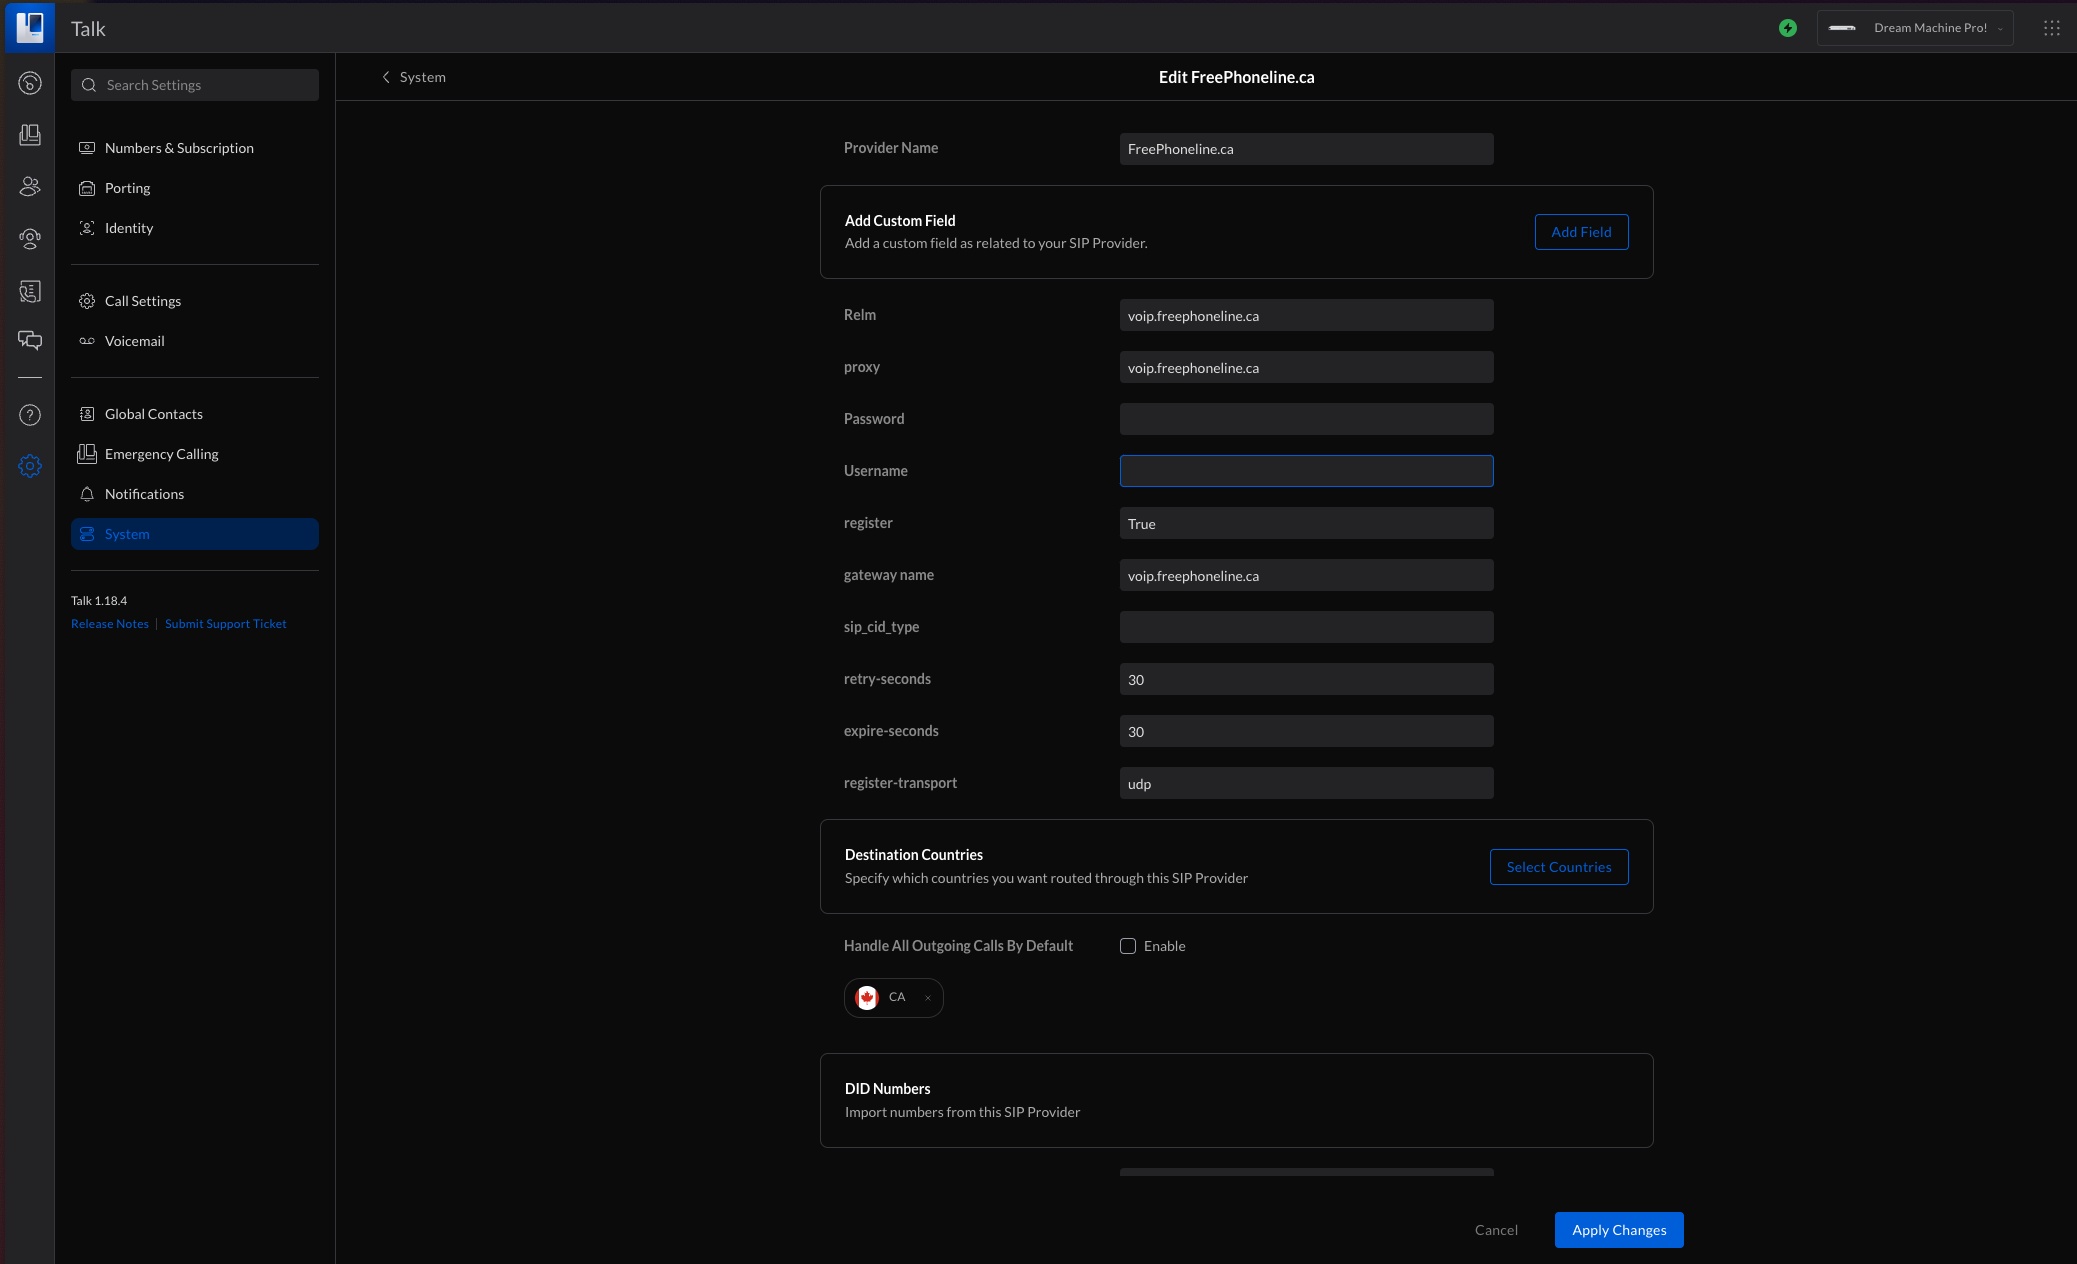Open the devices phone icon in left rail

[x=30, y=134]
